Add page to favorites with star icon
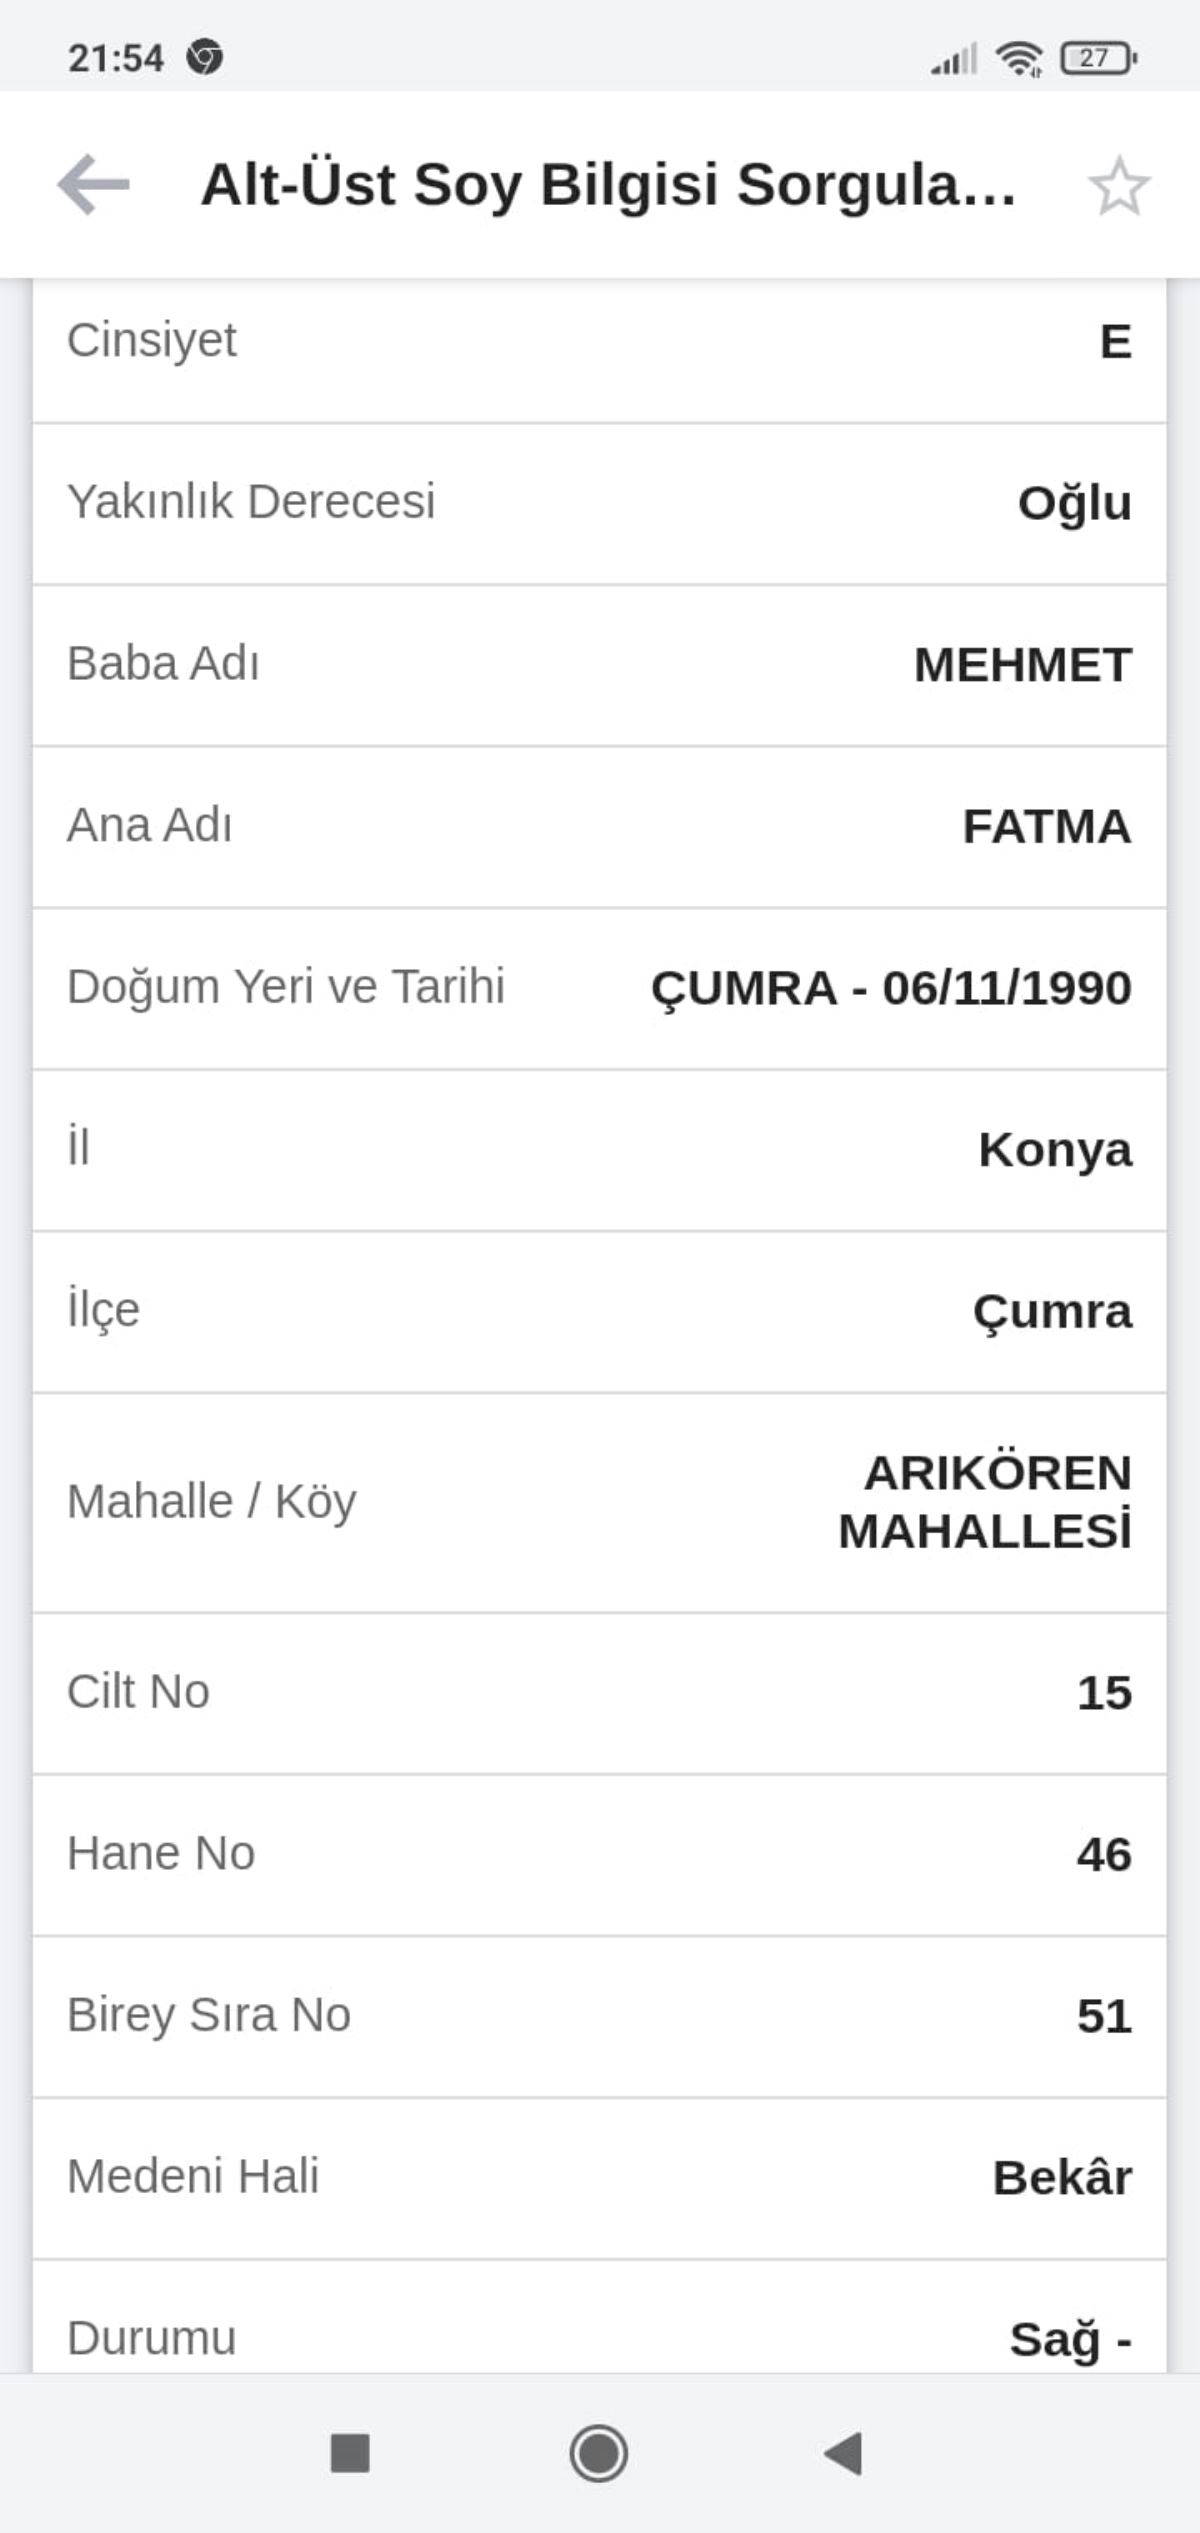The width and height of the screenshot is (1200, 2533). point(1119,186)
